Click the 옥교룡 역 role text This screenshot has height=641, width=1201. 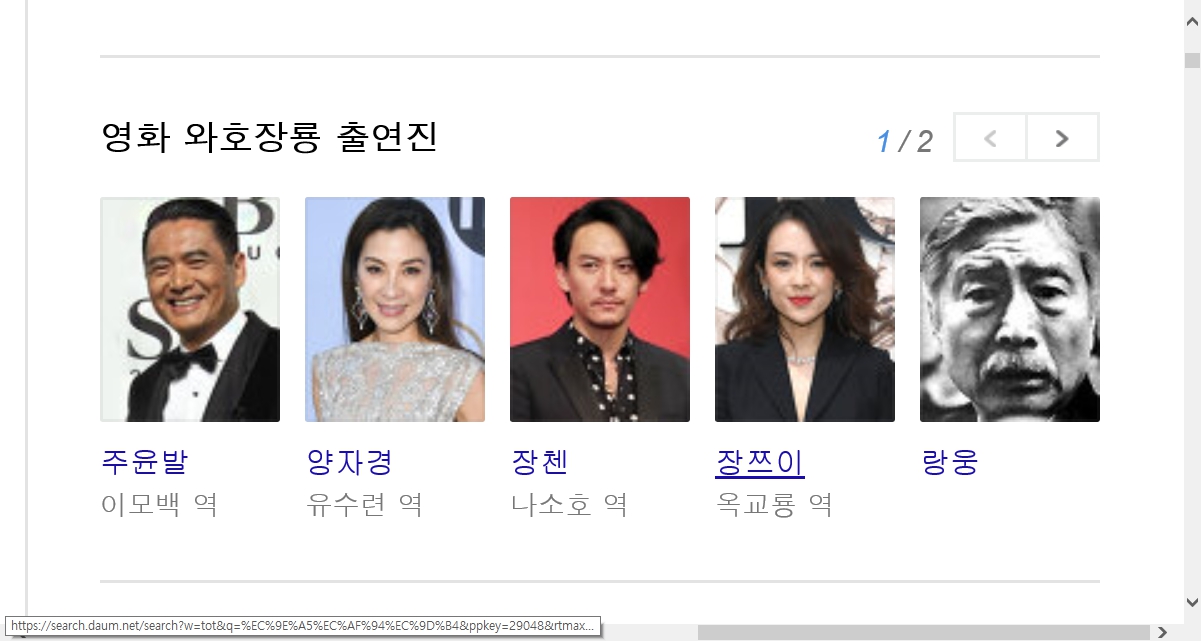pos(774,504)
